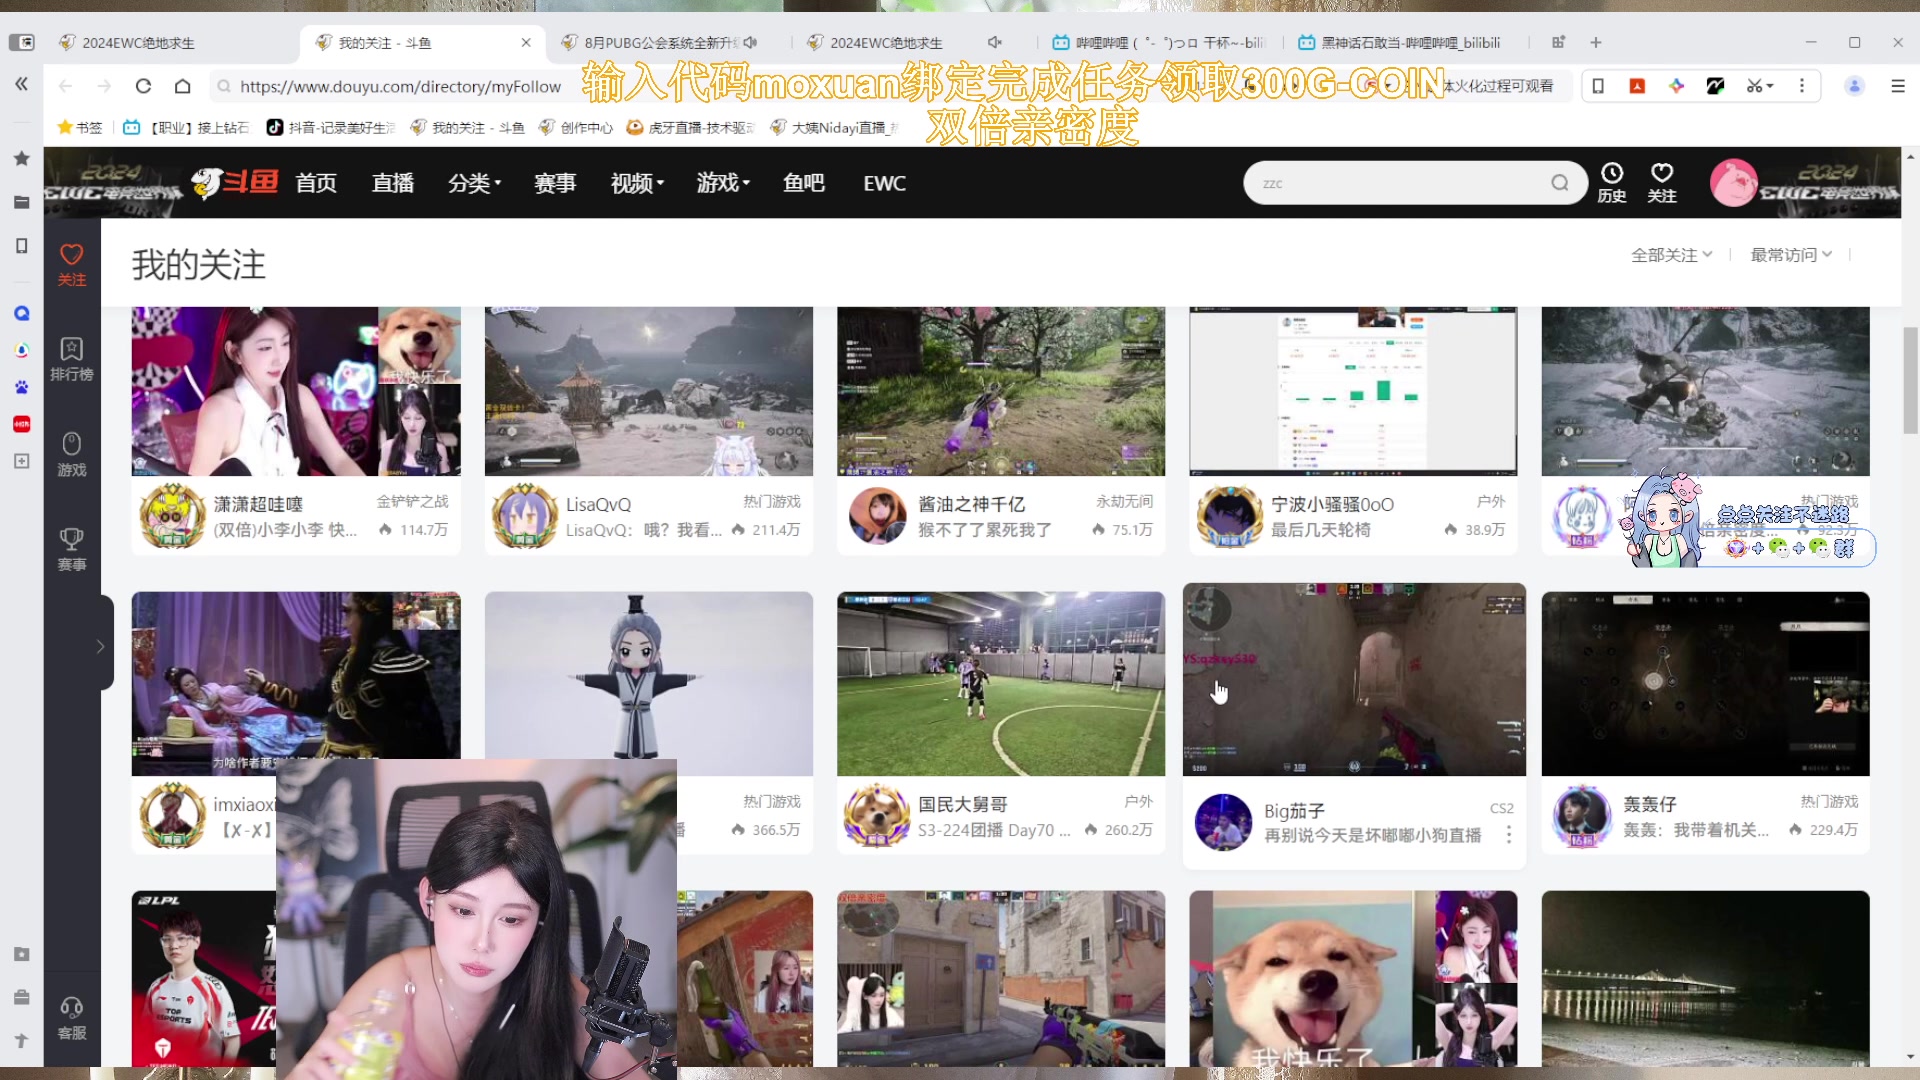Open LisaQvQ stream thumbnail

tap(649, 391)
